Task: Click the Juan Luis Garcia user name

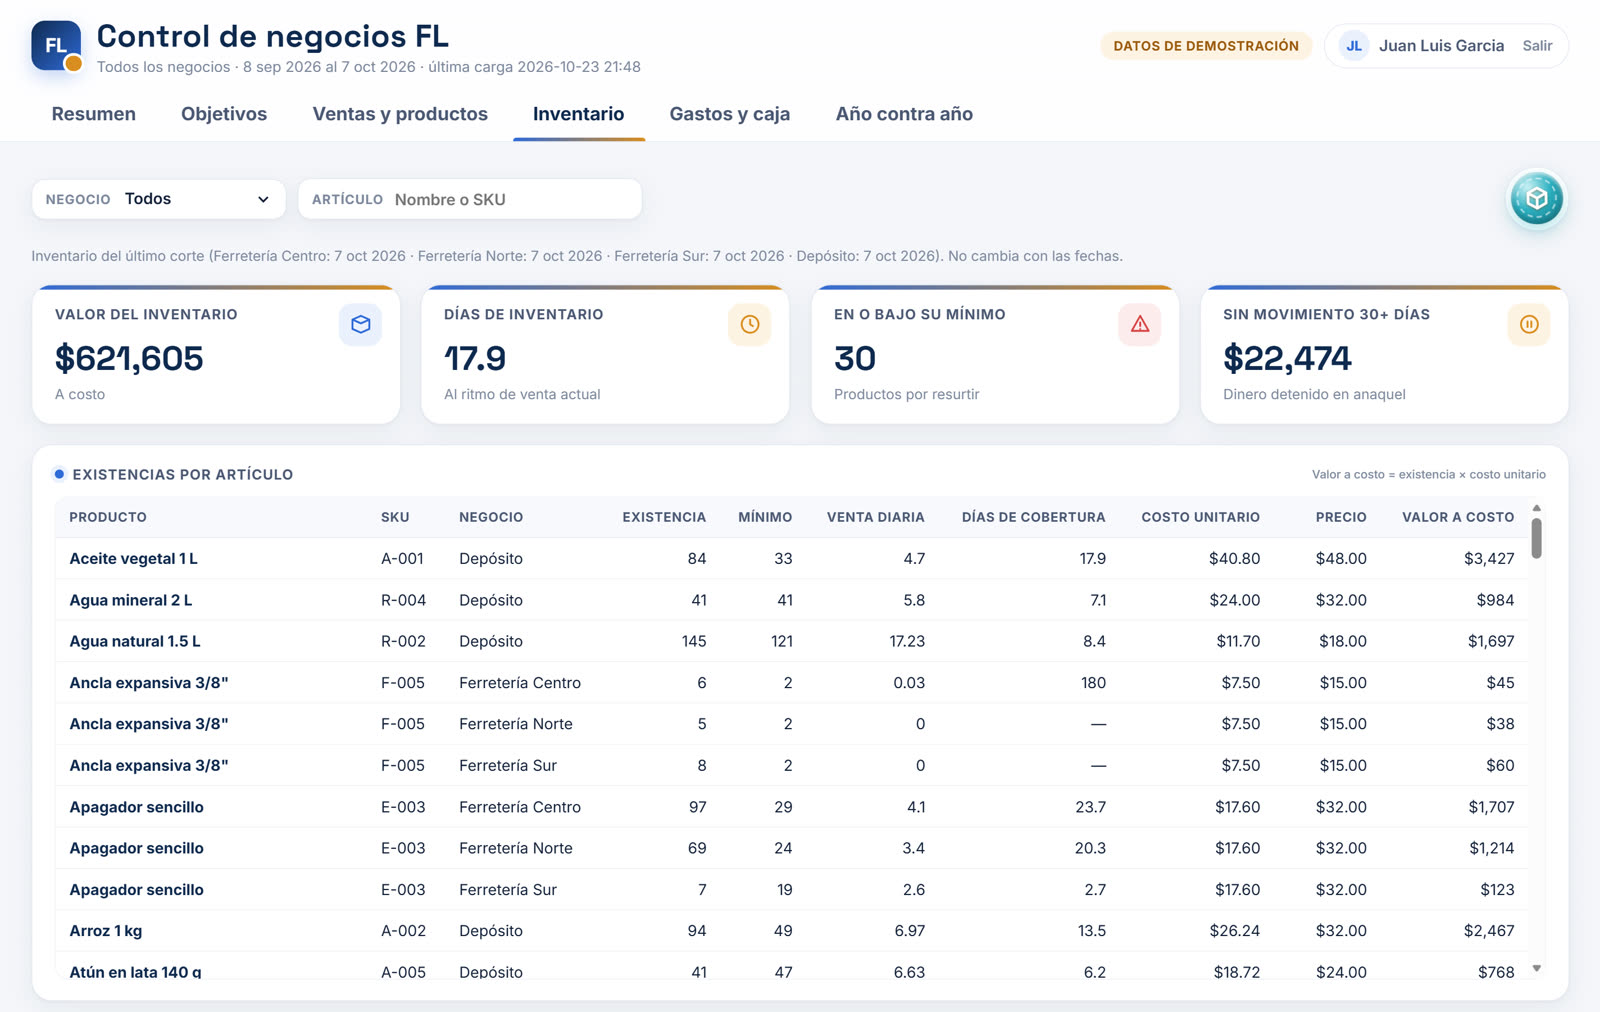Action: click(1441, 46)
